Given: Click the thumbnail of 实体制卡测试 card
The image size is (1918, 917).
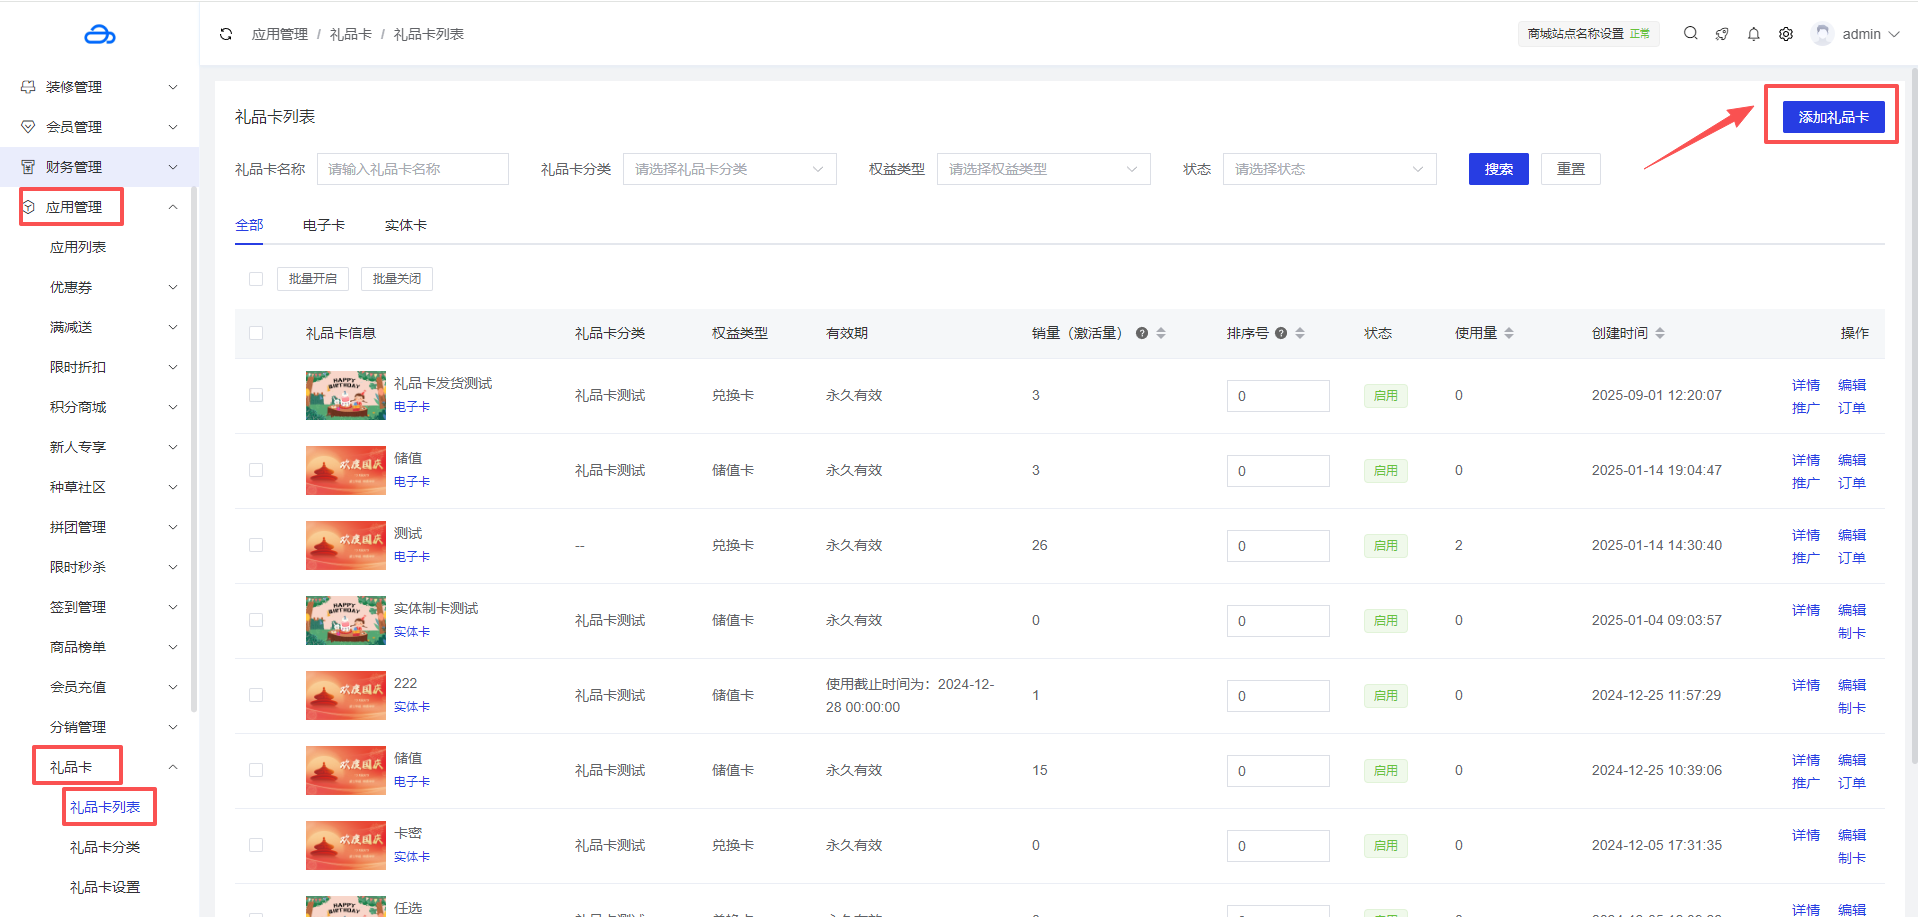Looking at the screenshot, I should coord(345,620).
